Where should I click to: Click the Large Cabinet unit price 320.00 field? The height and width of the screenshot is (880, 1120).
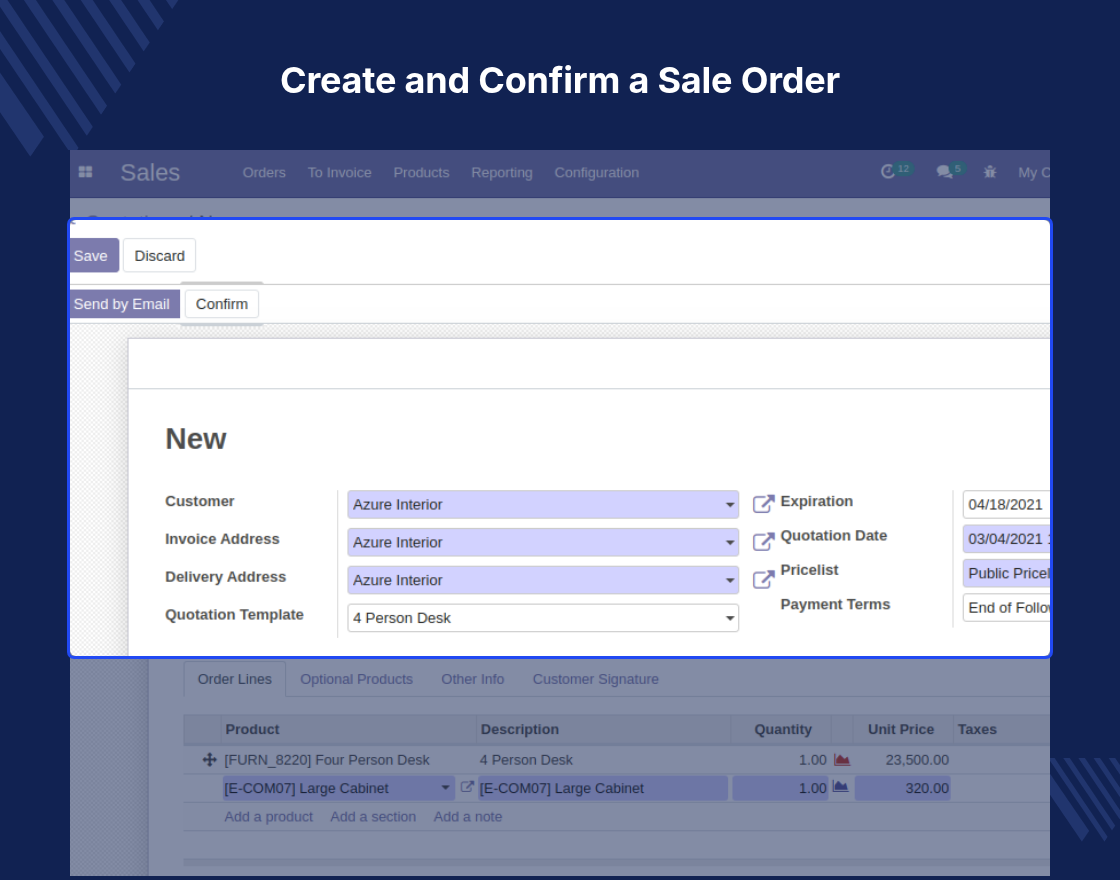902,788
